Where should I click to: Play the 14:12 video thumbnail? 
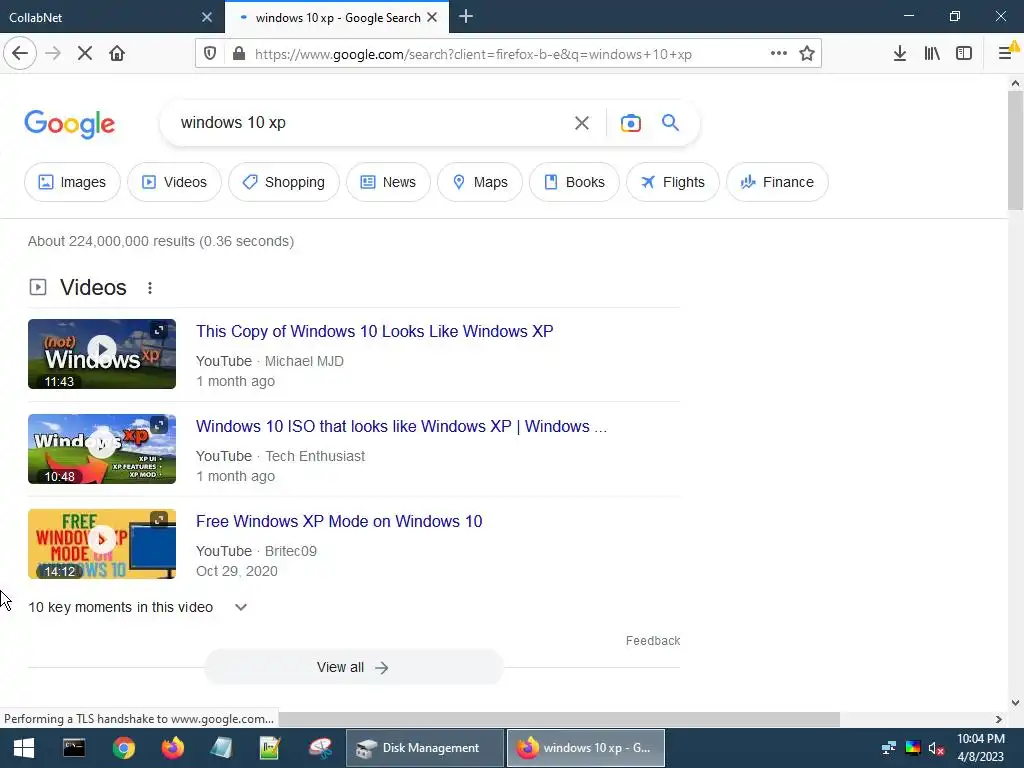point(102,544)
